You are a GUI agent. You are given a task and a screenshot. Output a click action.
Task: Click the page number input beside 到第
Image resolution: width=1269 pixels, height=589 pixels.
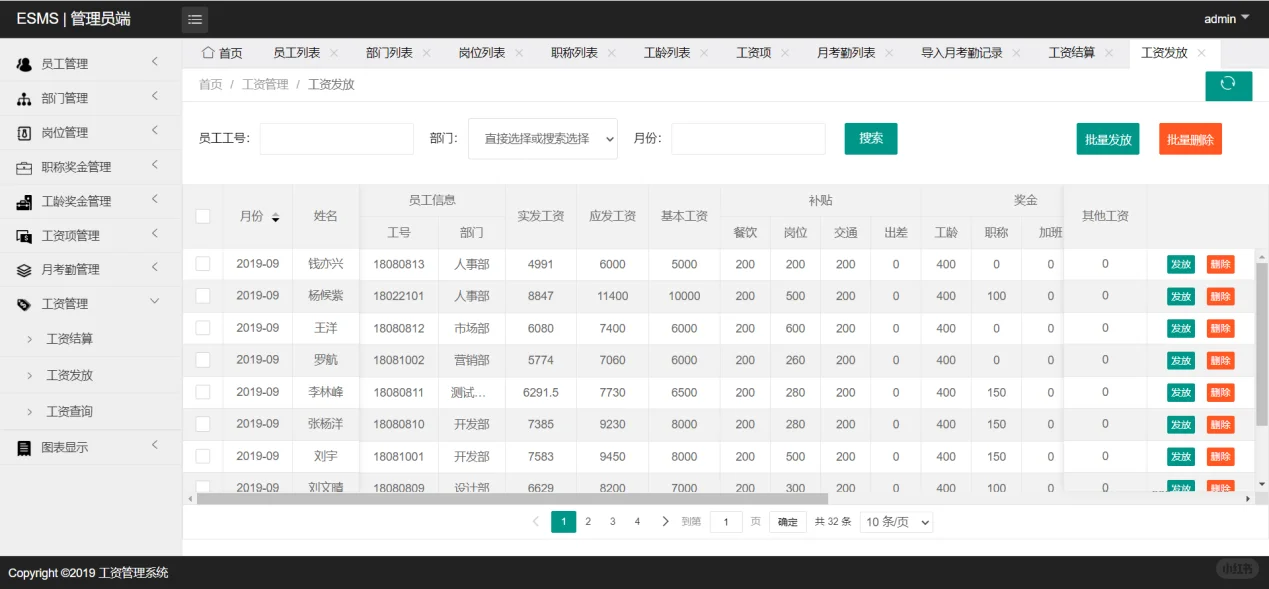coord(726,521)
